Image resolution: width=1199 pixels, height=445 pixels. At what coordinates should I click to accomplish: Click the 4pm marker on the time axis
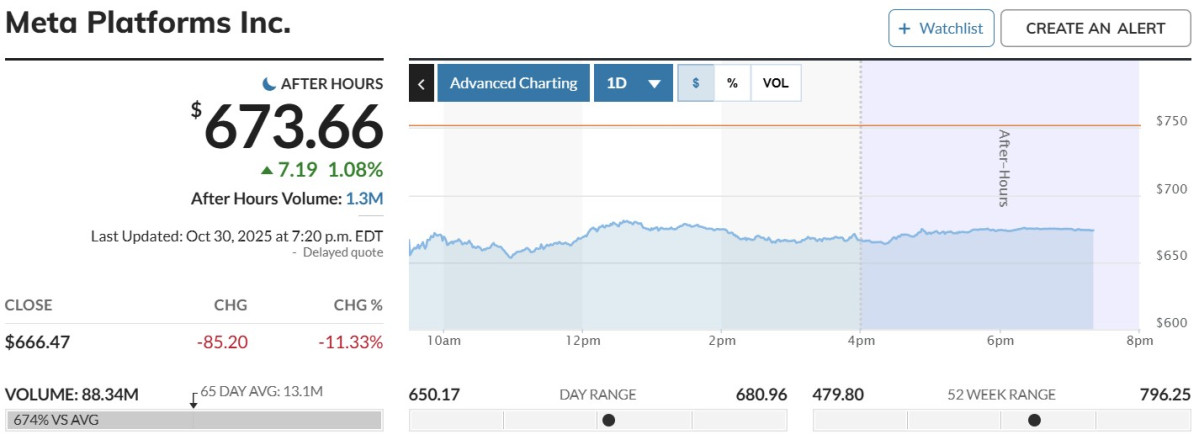(860, 340)
